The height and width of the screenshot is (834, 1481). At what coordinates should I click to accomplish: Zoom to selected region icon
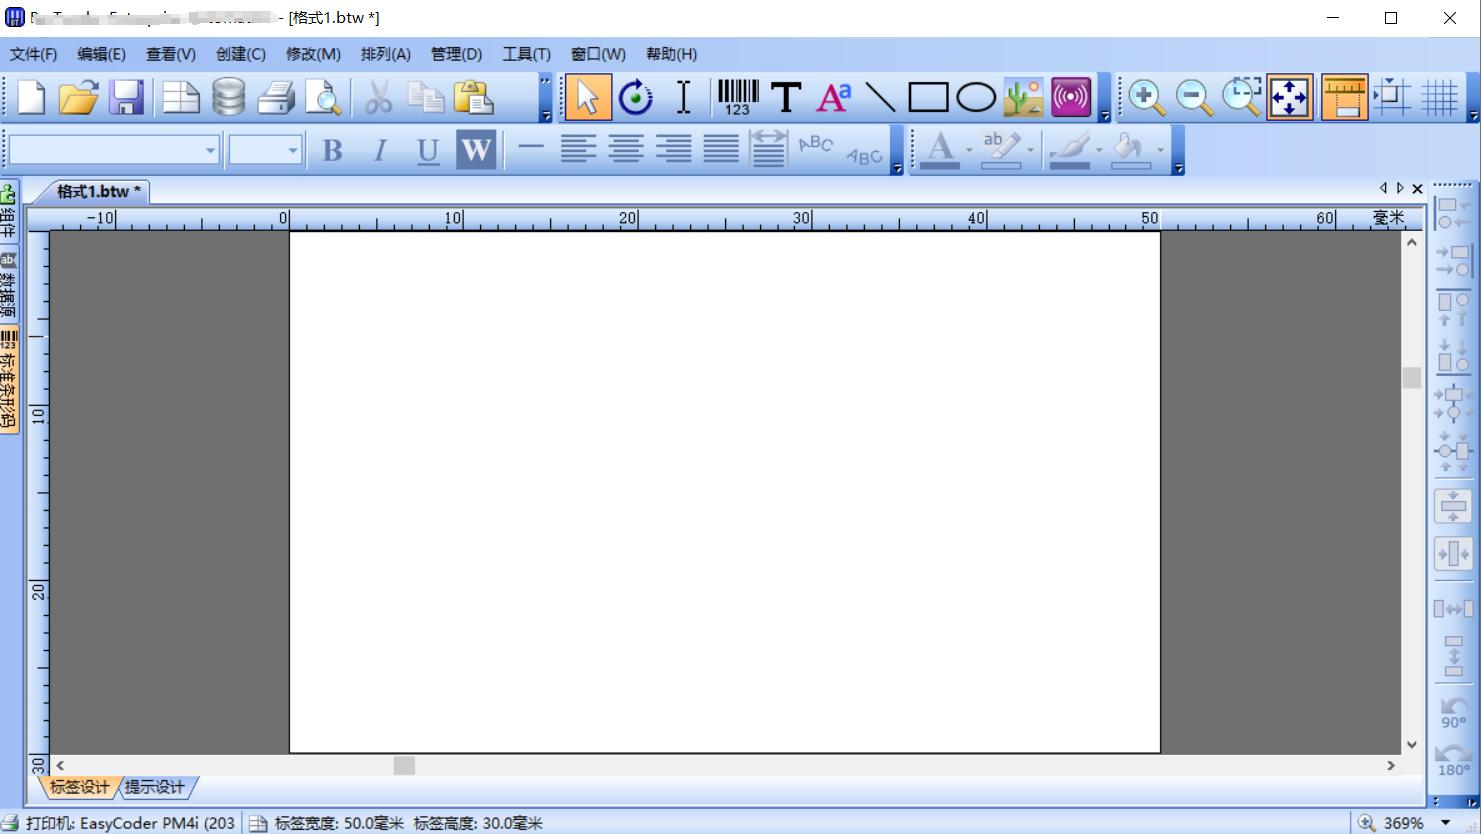point(1242,97)
